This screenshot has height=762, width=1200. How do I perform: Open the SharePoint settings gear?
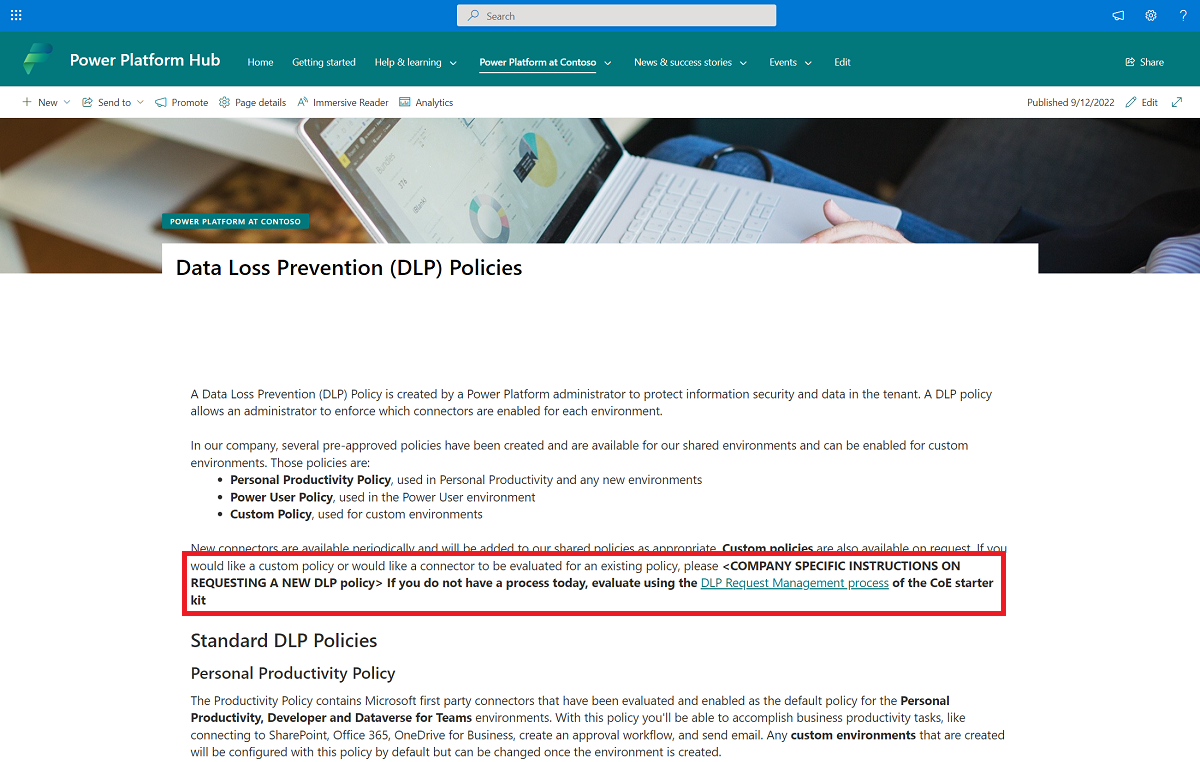point(1150,15)
